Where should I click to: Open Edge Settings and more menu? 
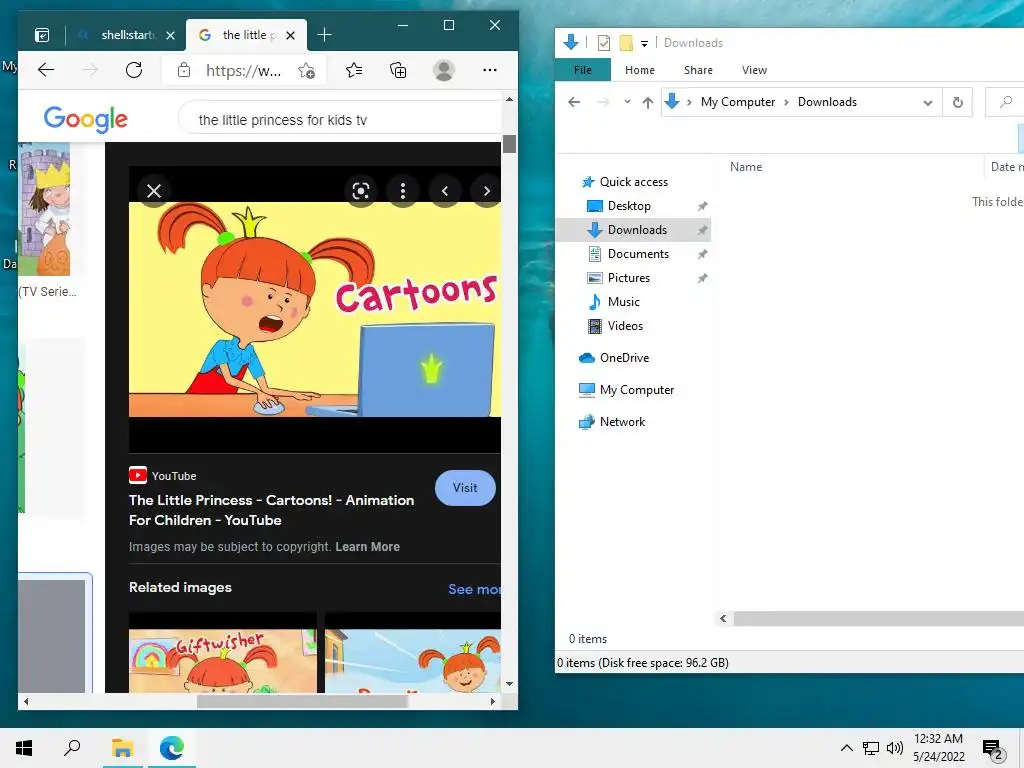[x=490, y=70]
